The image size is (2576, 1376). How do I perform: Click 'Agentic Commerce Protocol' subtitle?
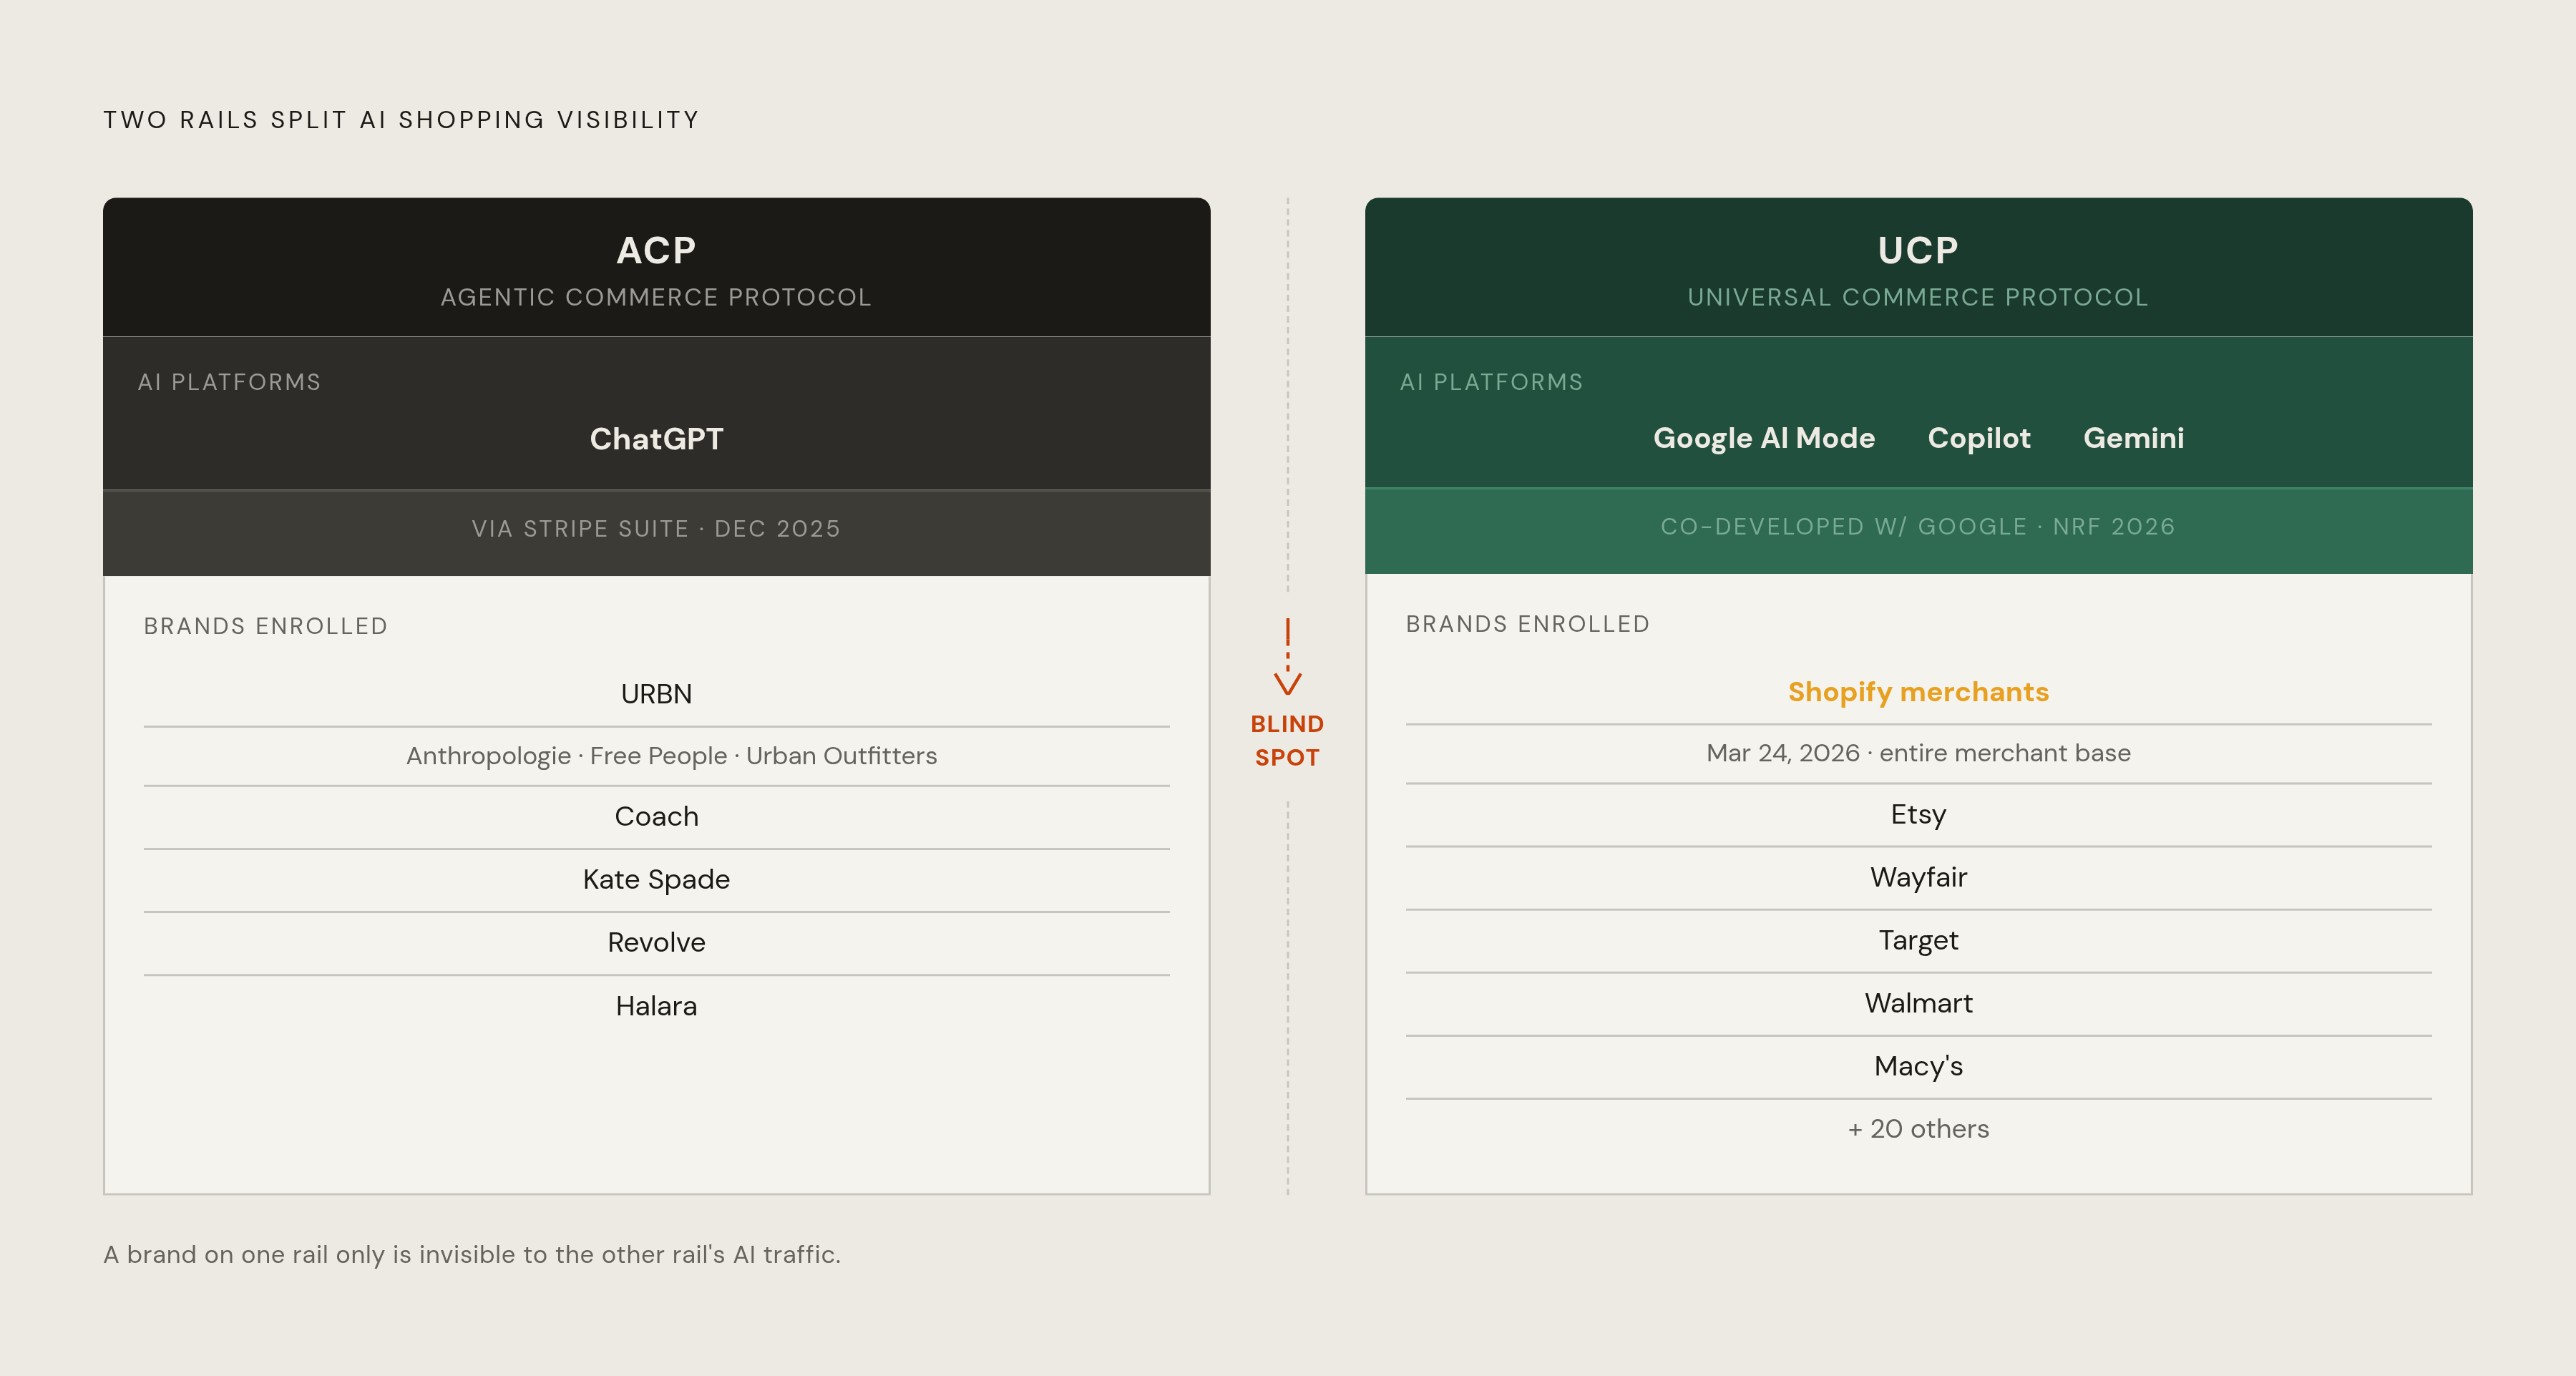pos(656,297)
